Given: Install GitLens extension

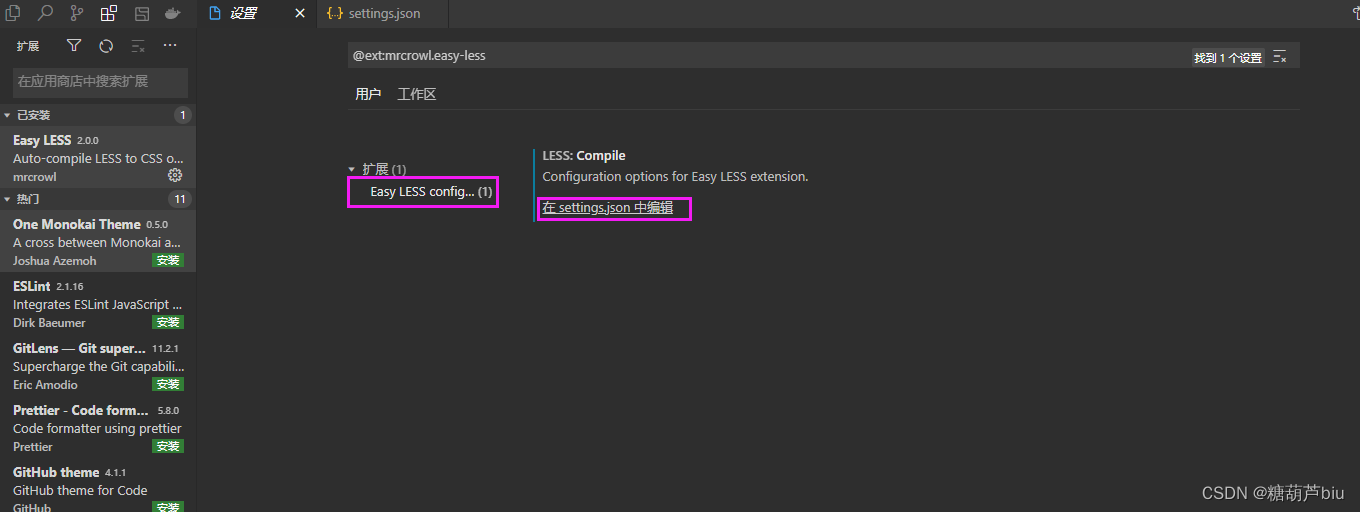Looking at the screenshot, I should tap(168, 384).
